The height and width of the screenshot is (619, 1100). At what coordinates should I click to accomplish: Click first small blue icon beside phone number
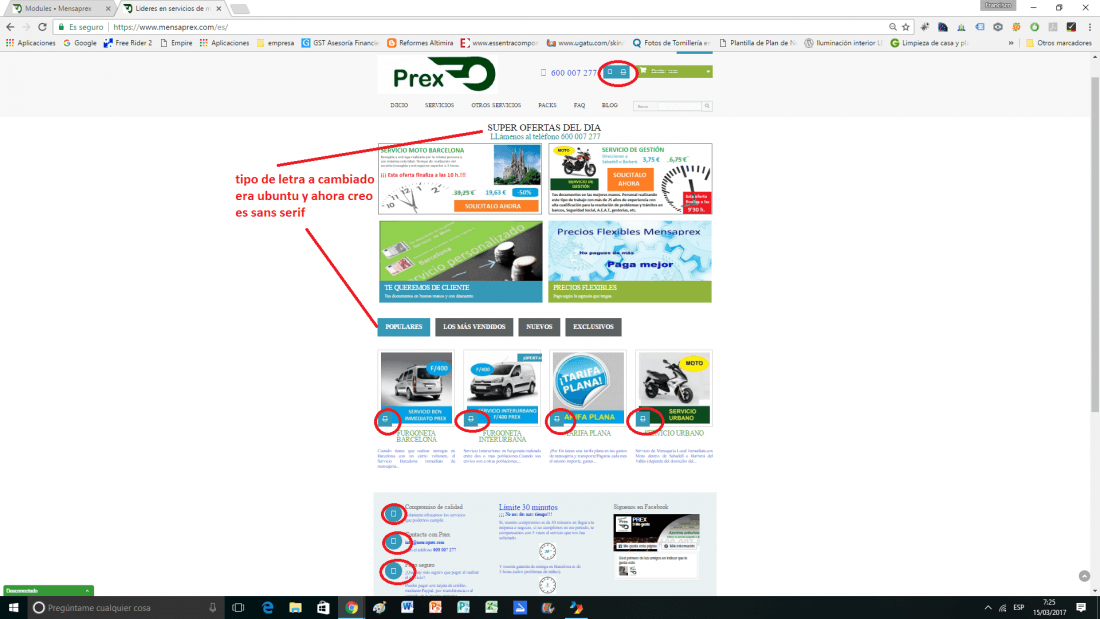[610, 72]
